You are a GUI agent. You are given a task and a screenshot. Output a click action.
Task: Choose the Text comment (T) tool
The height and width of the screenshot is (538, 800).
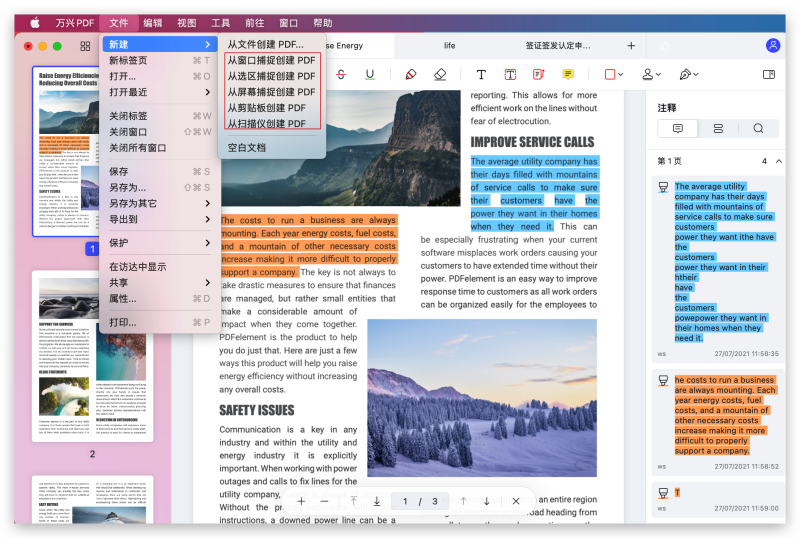[x=481, y=74]
